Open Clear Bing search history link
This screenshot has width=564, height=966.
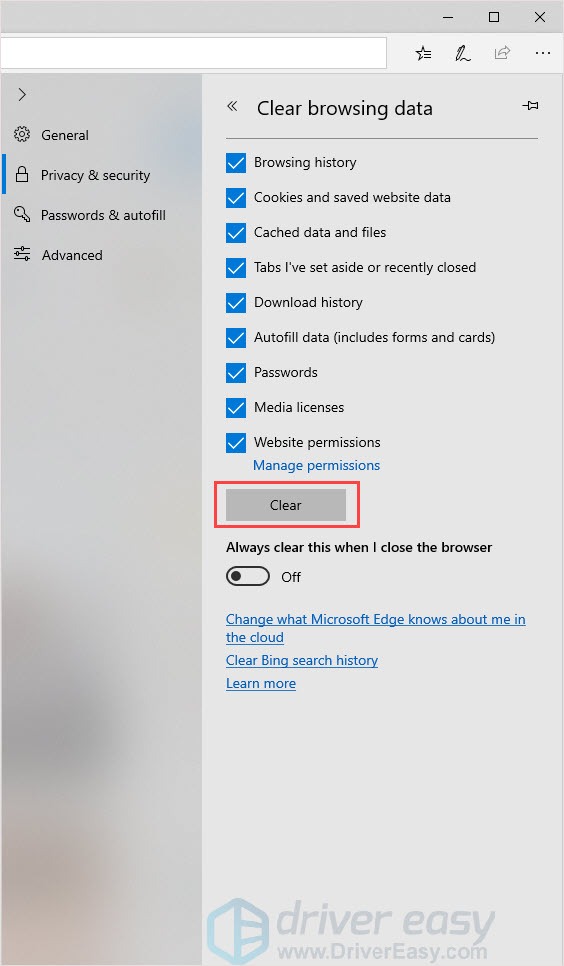coord(302,660)
